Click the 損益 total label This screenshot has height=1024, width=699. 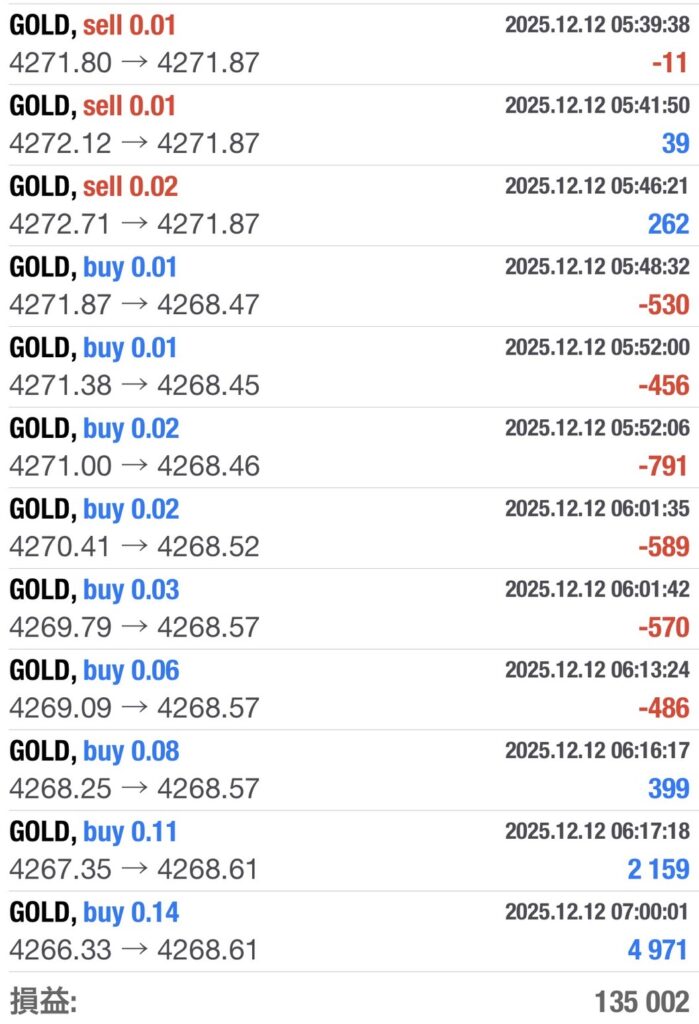coord(43,1001)
